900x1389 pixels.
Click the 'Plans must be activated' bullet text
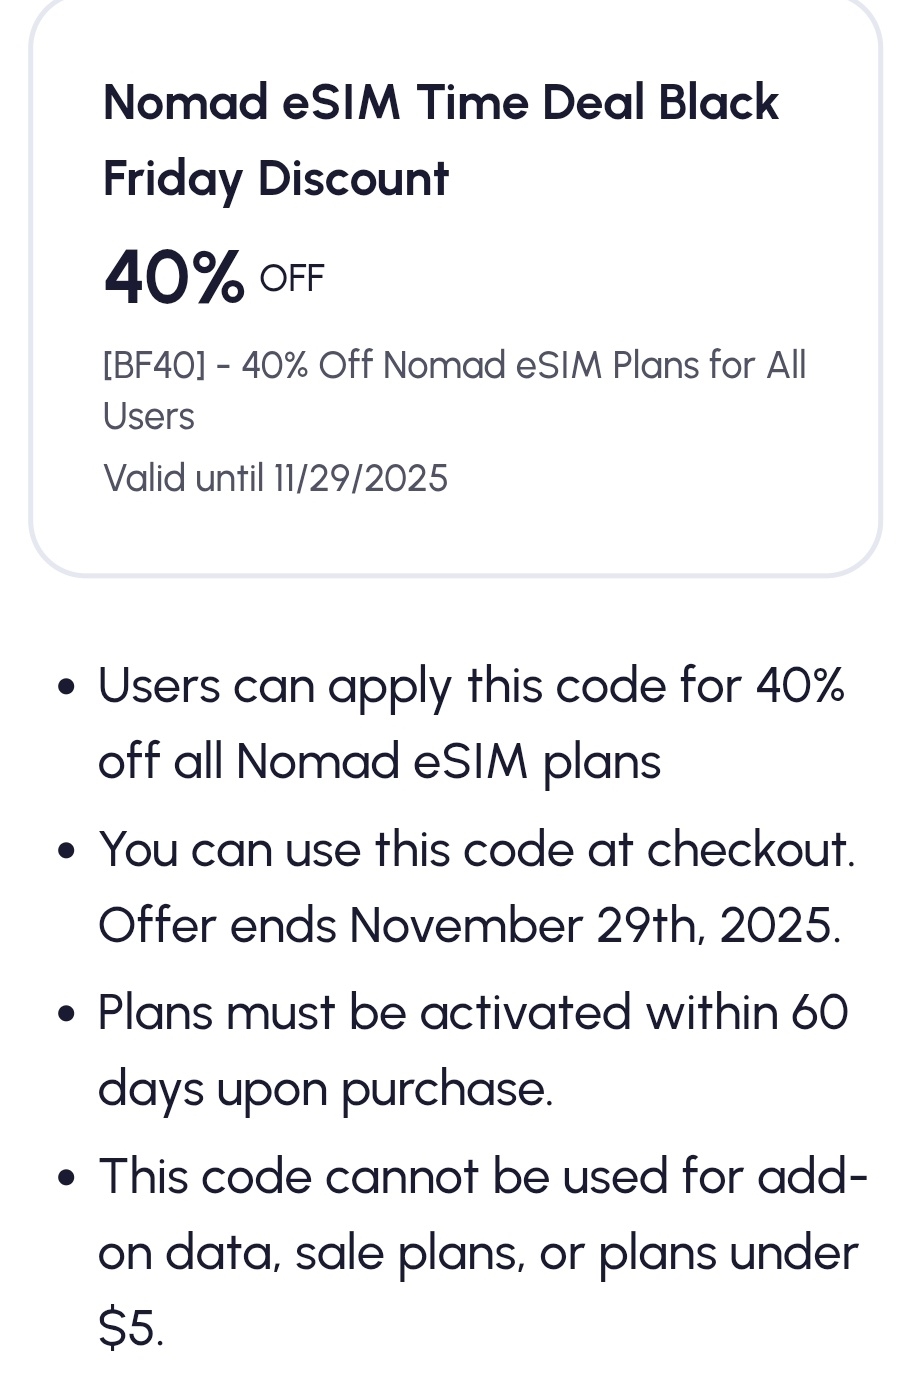coord(472,1012)
